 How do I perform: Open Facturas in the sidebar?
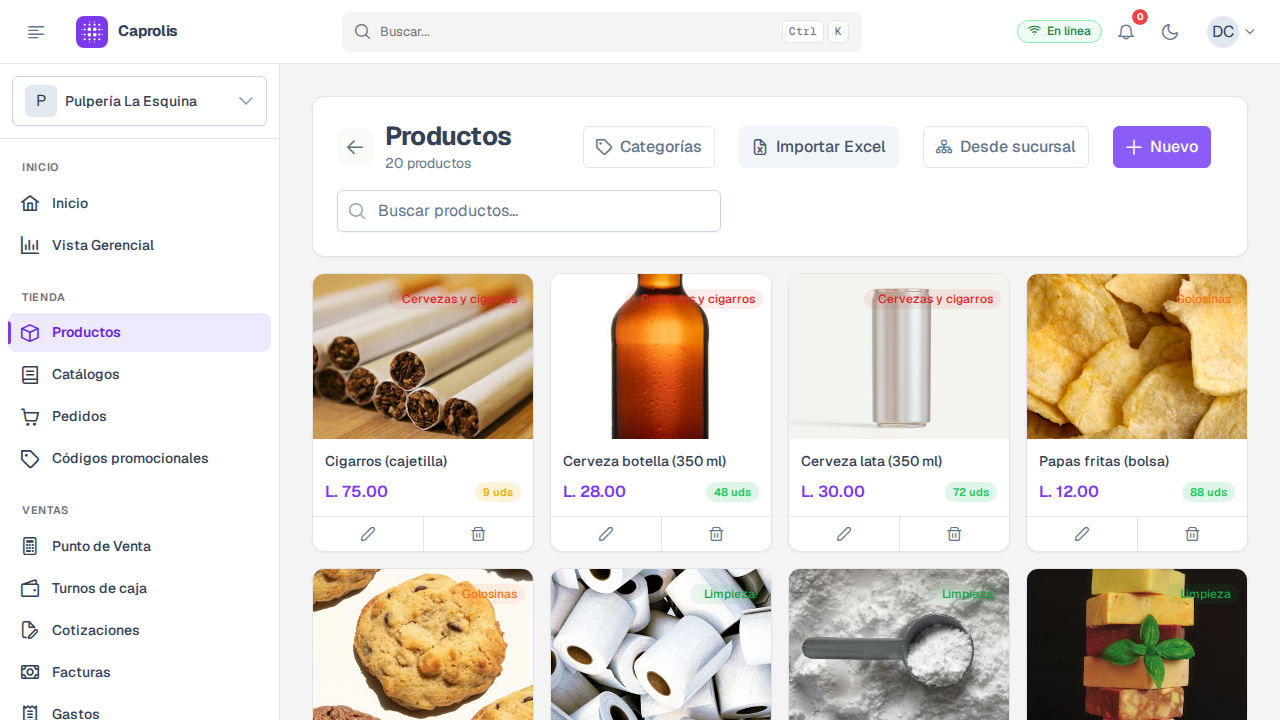[x=139, y=672]
